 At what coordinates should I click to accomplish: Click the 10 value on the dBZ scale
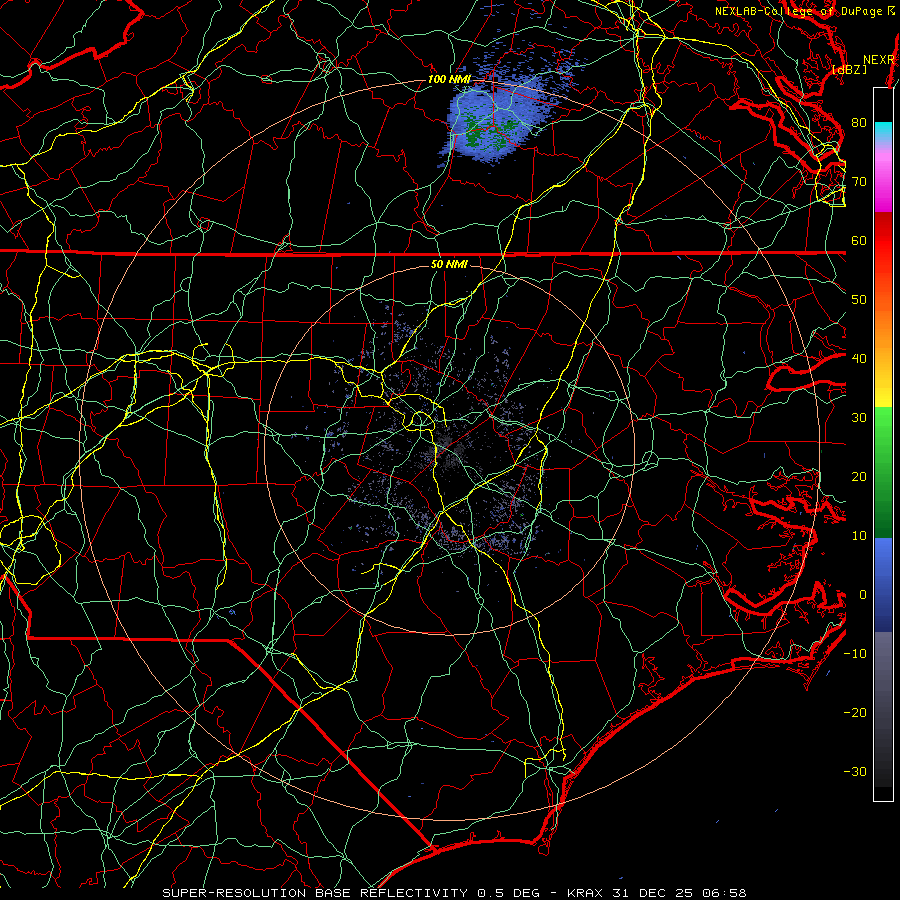click(x=859, y=536)
